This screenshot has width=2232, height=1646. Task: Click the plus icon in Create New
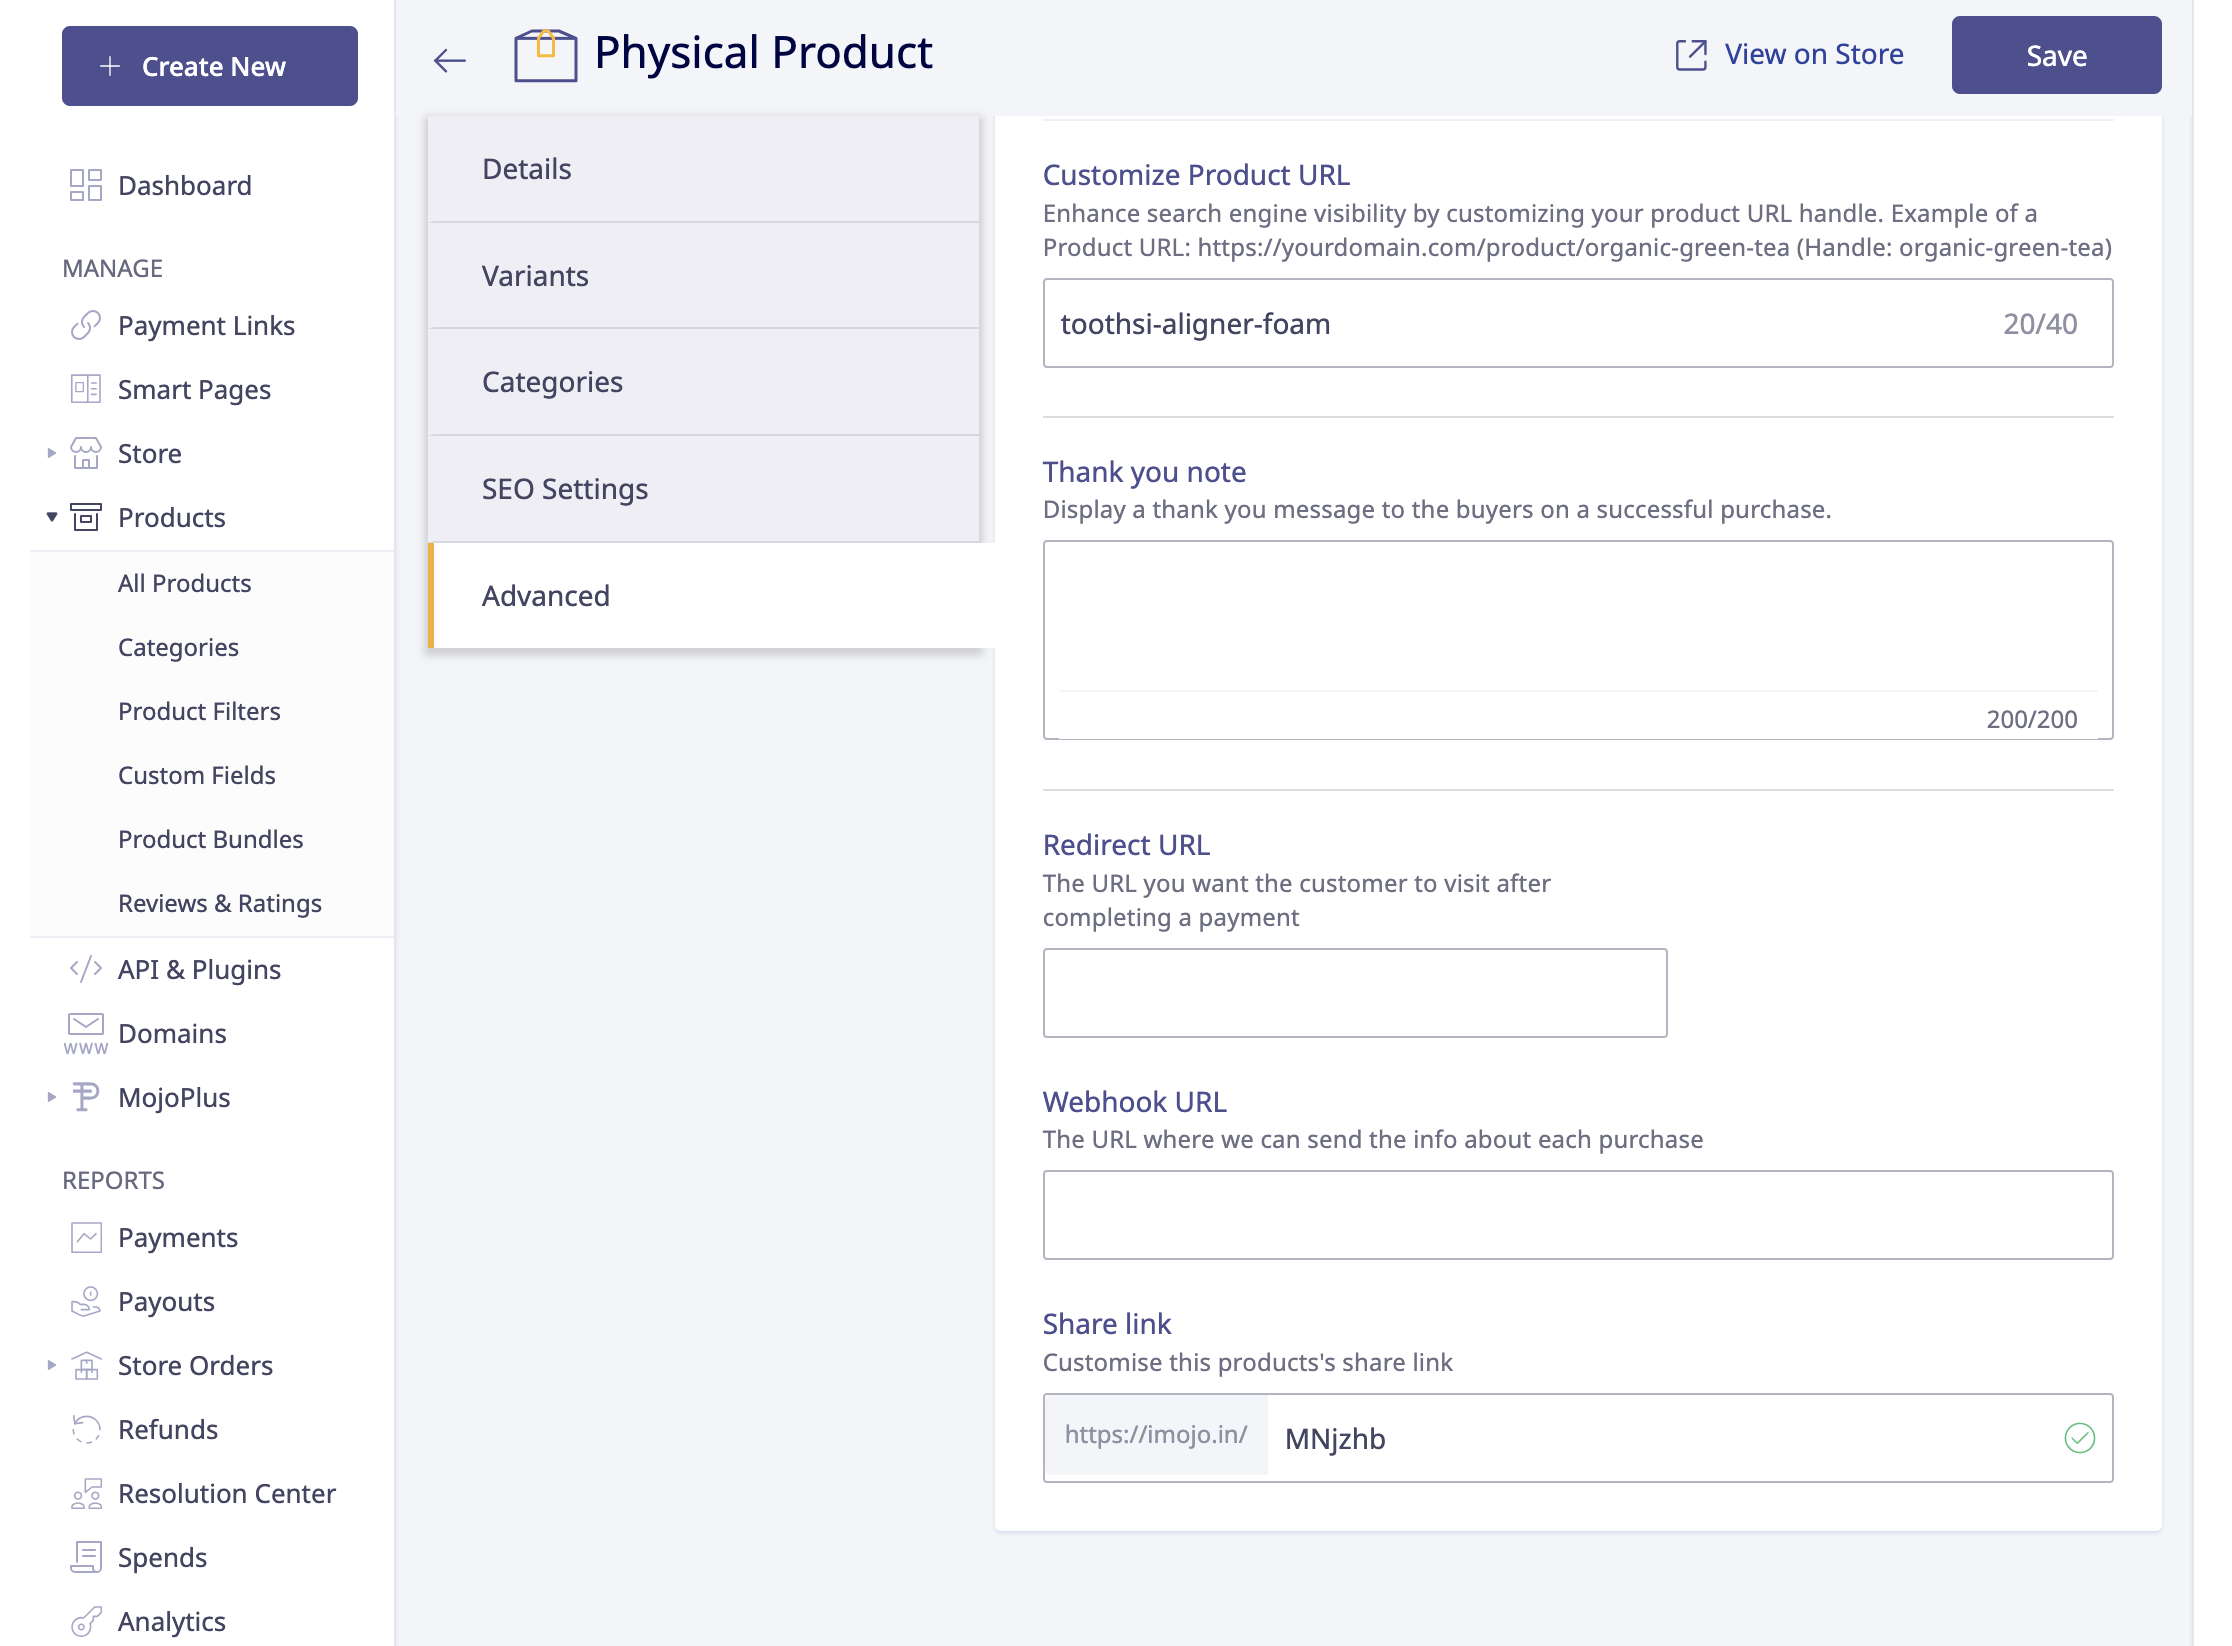[x=110, y=66]
